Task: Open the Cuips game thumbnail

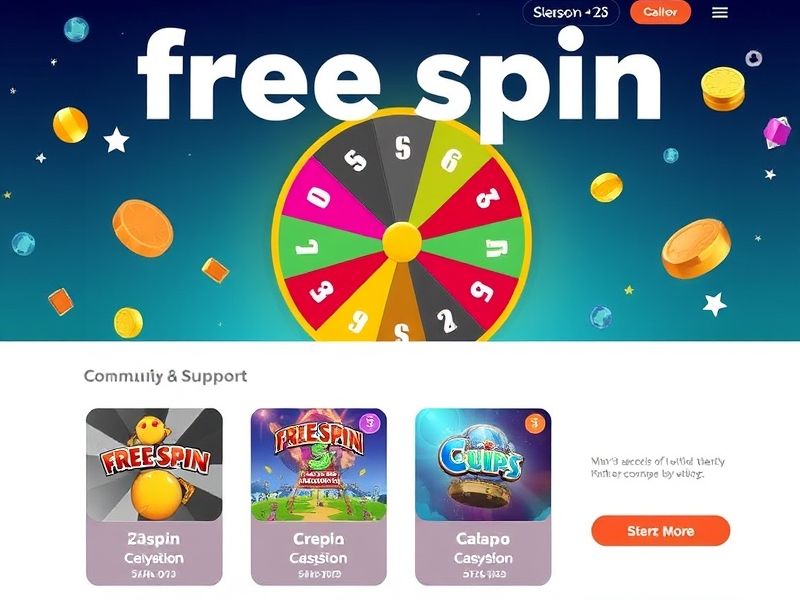Action: [x=483, y=465]
